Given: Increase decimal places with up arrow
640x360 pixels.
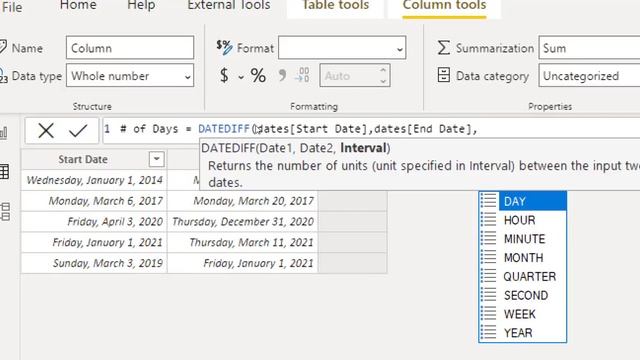Looking at the screenshot, I should click(383, 70).
